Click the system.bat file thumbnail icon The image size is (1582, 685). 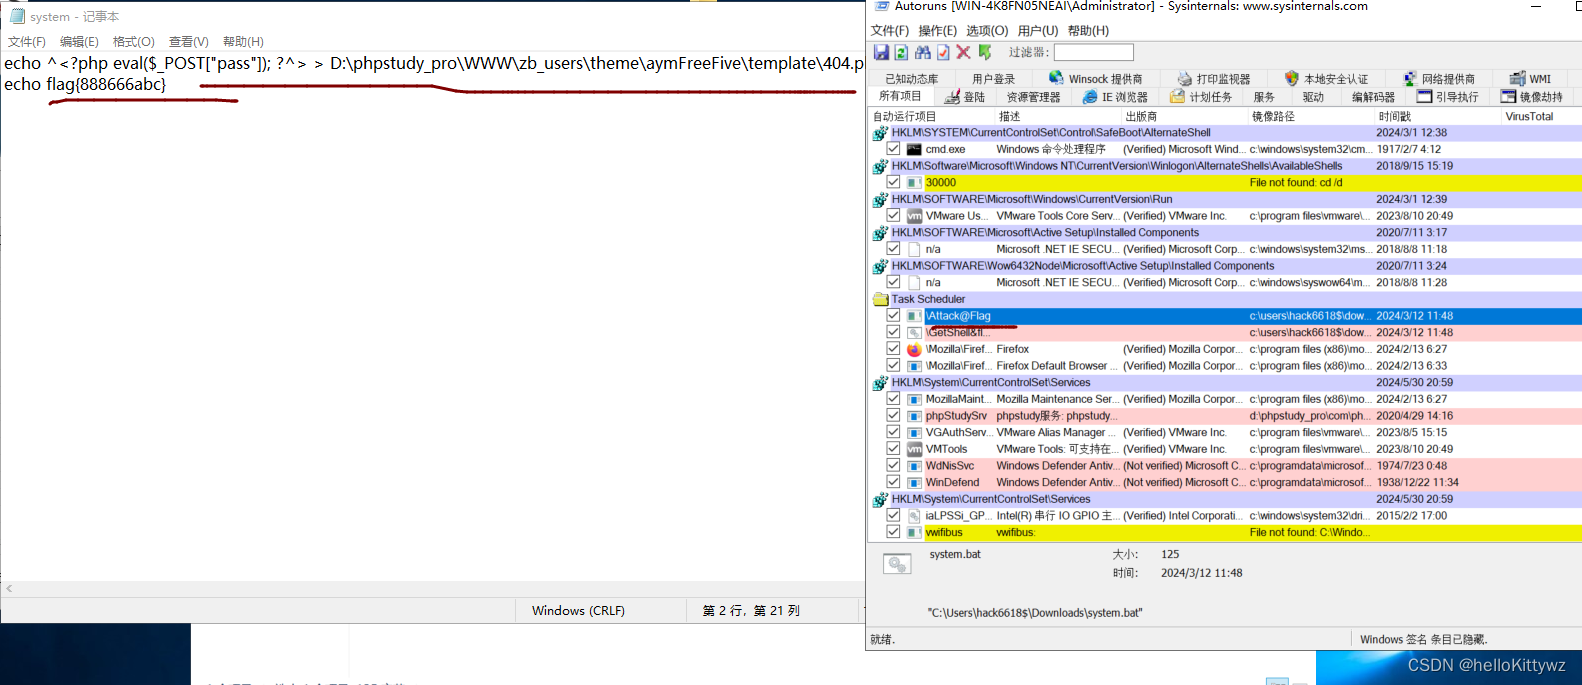pyautogui.click(x=897, y=565)
